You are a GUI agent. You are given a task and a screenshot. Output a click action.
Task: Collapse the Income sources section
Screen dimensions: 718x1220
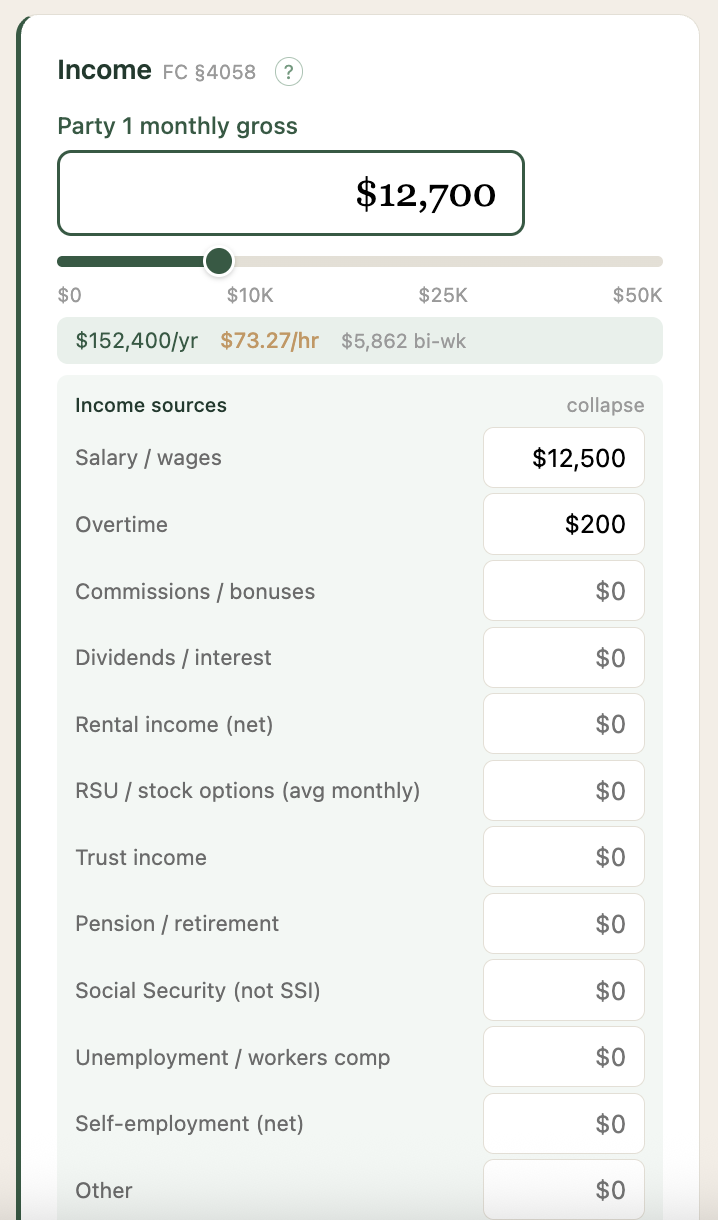pos(604,405)
